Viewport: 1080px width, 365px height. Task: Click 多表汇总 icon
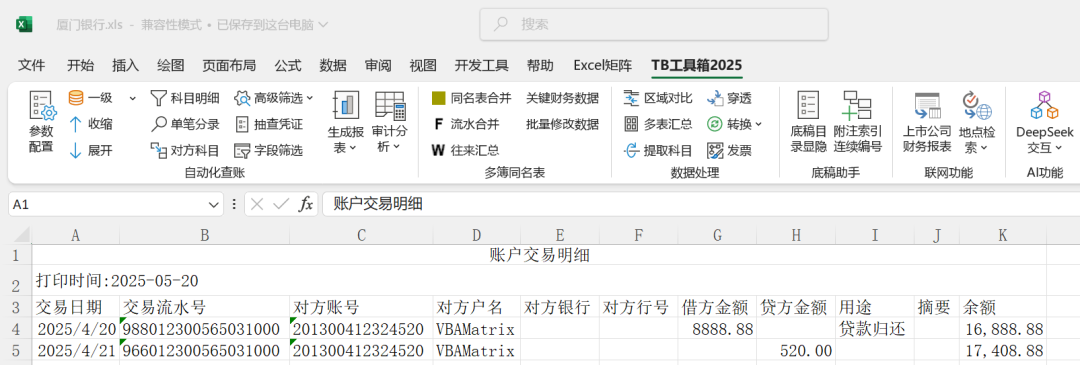point(631,124)
